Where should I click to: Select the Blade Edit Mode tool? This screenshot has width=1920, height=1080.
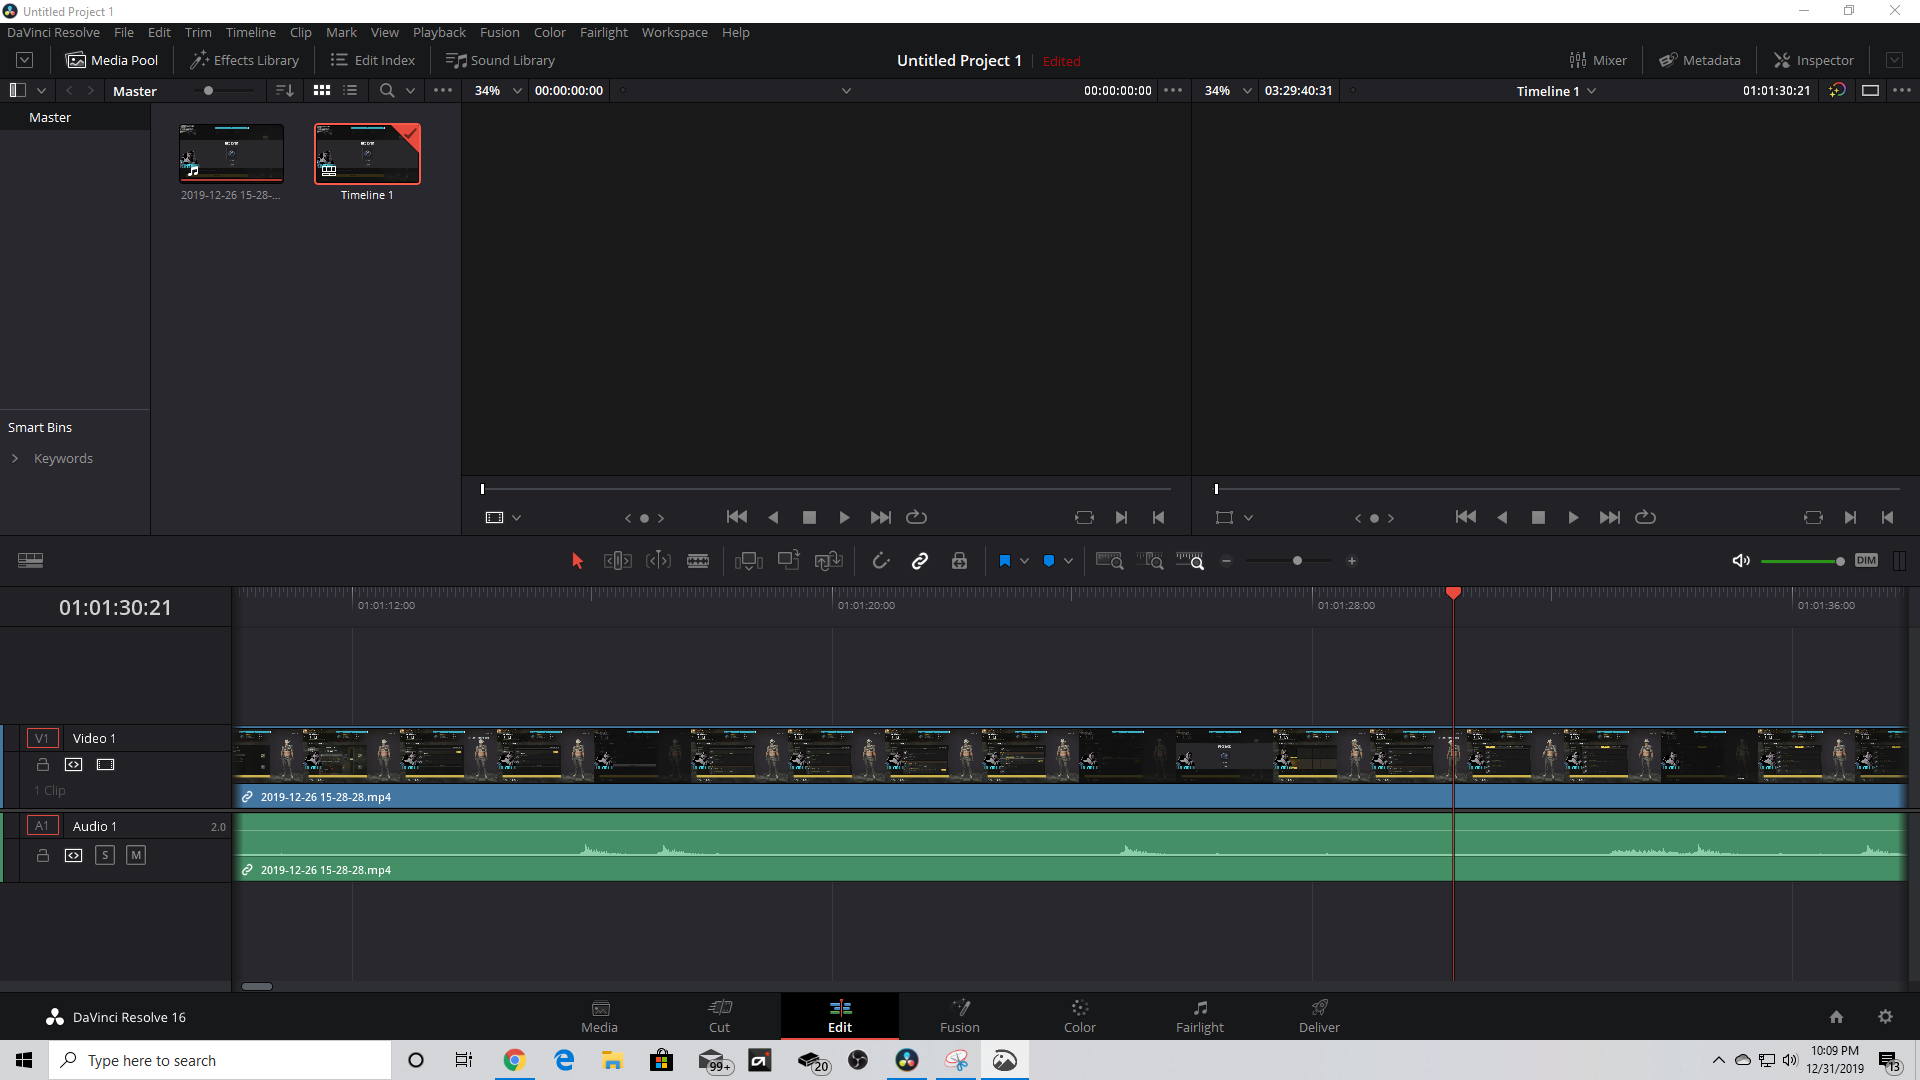pyautogui.click(x=698, y=561)
